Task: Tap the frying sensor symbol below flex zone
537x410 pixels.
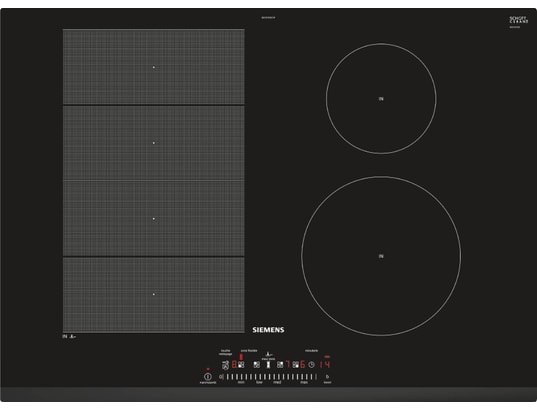Action: (72, 337)
